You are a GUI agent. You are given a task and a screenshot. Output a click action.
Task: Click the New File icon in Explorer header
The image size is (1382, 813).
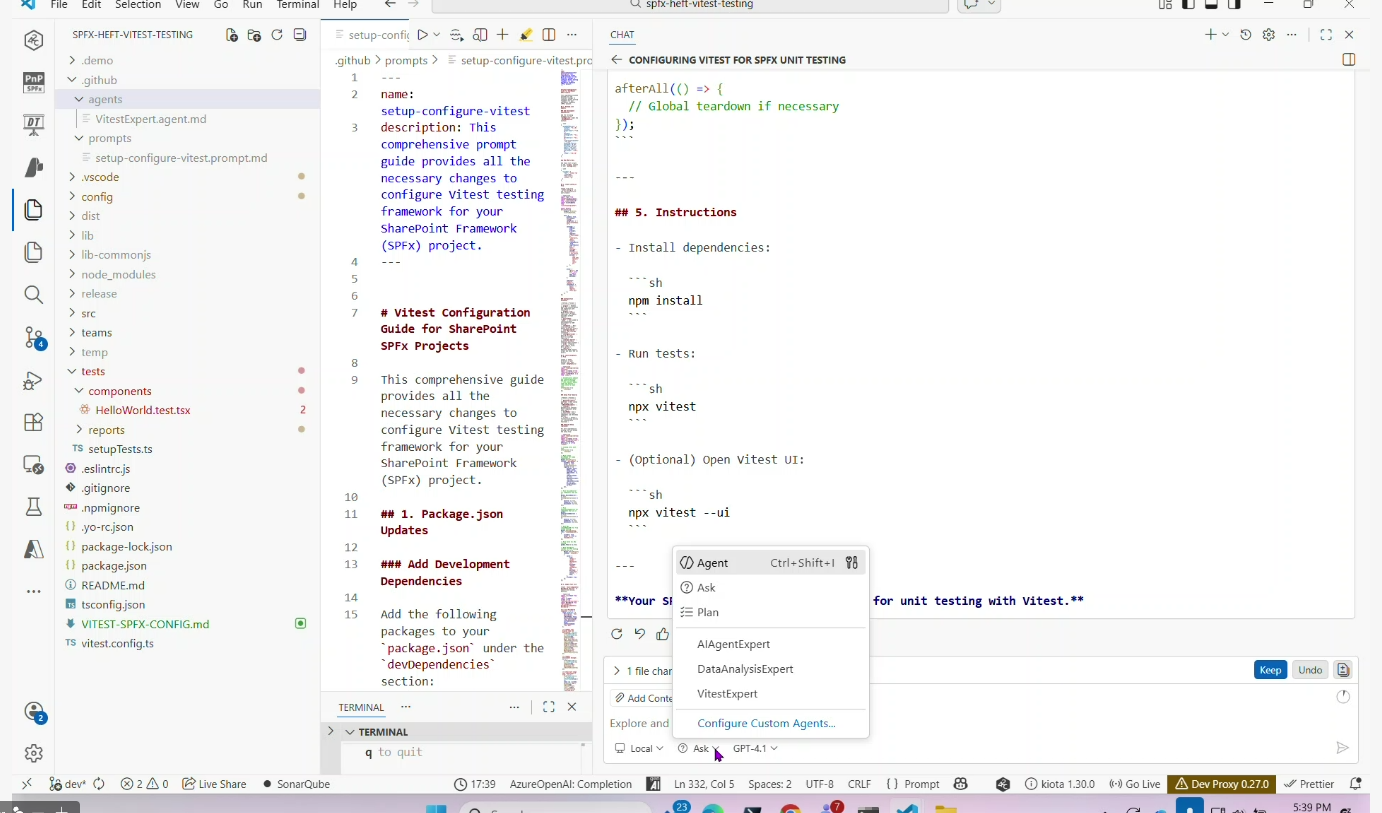click(x=232, y=35)
